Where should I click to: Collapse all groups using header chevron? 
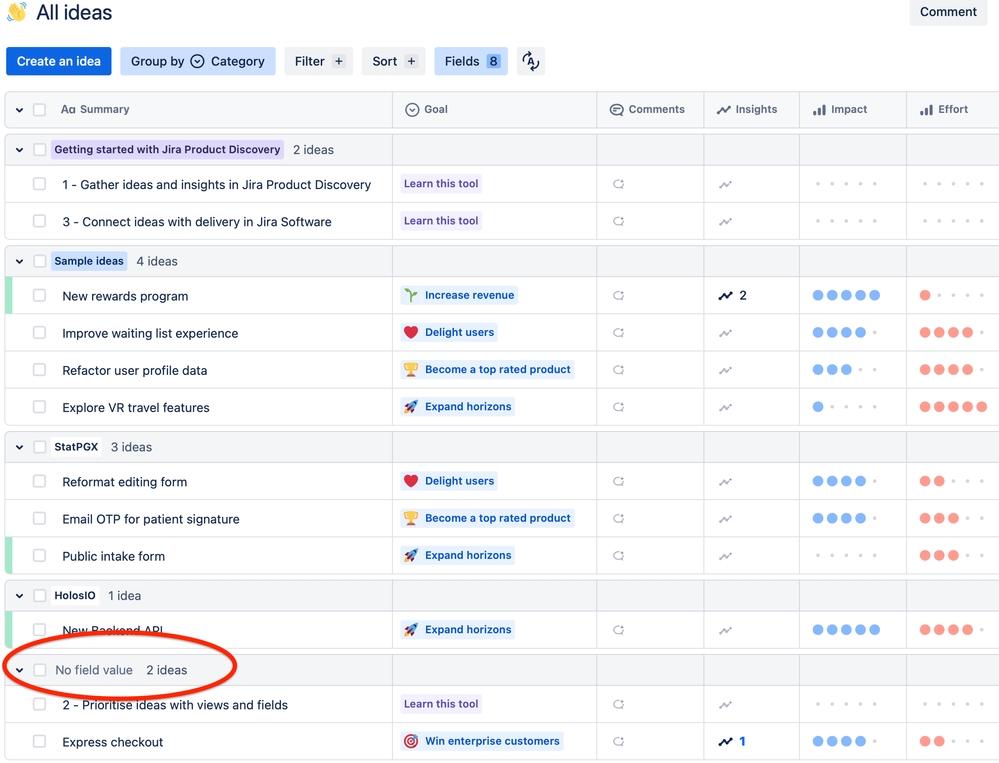20,110
